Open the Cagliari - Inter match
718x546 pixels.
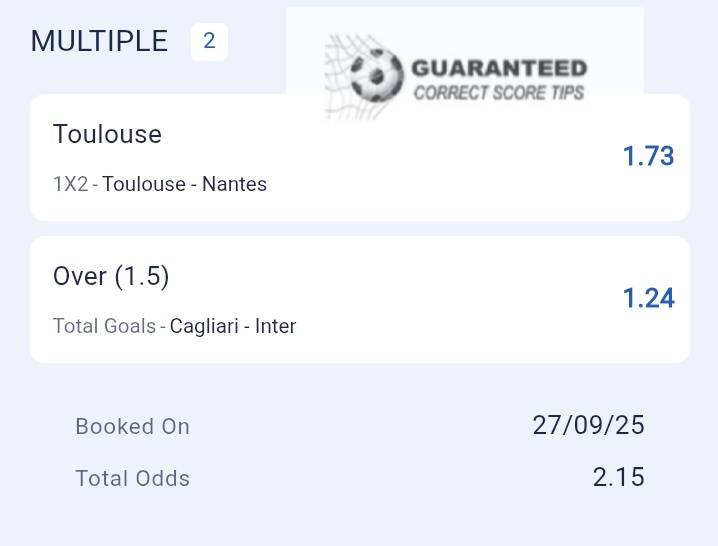(233, 326)
